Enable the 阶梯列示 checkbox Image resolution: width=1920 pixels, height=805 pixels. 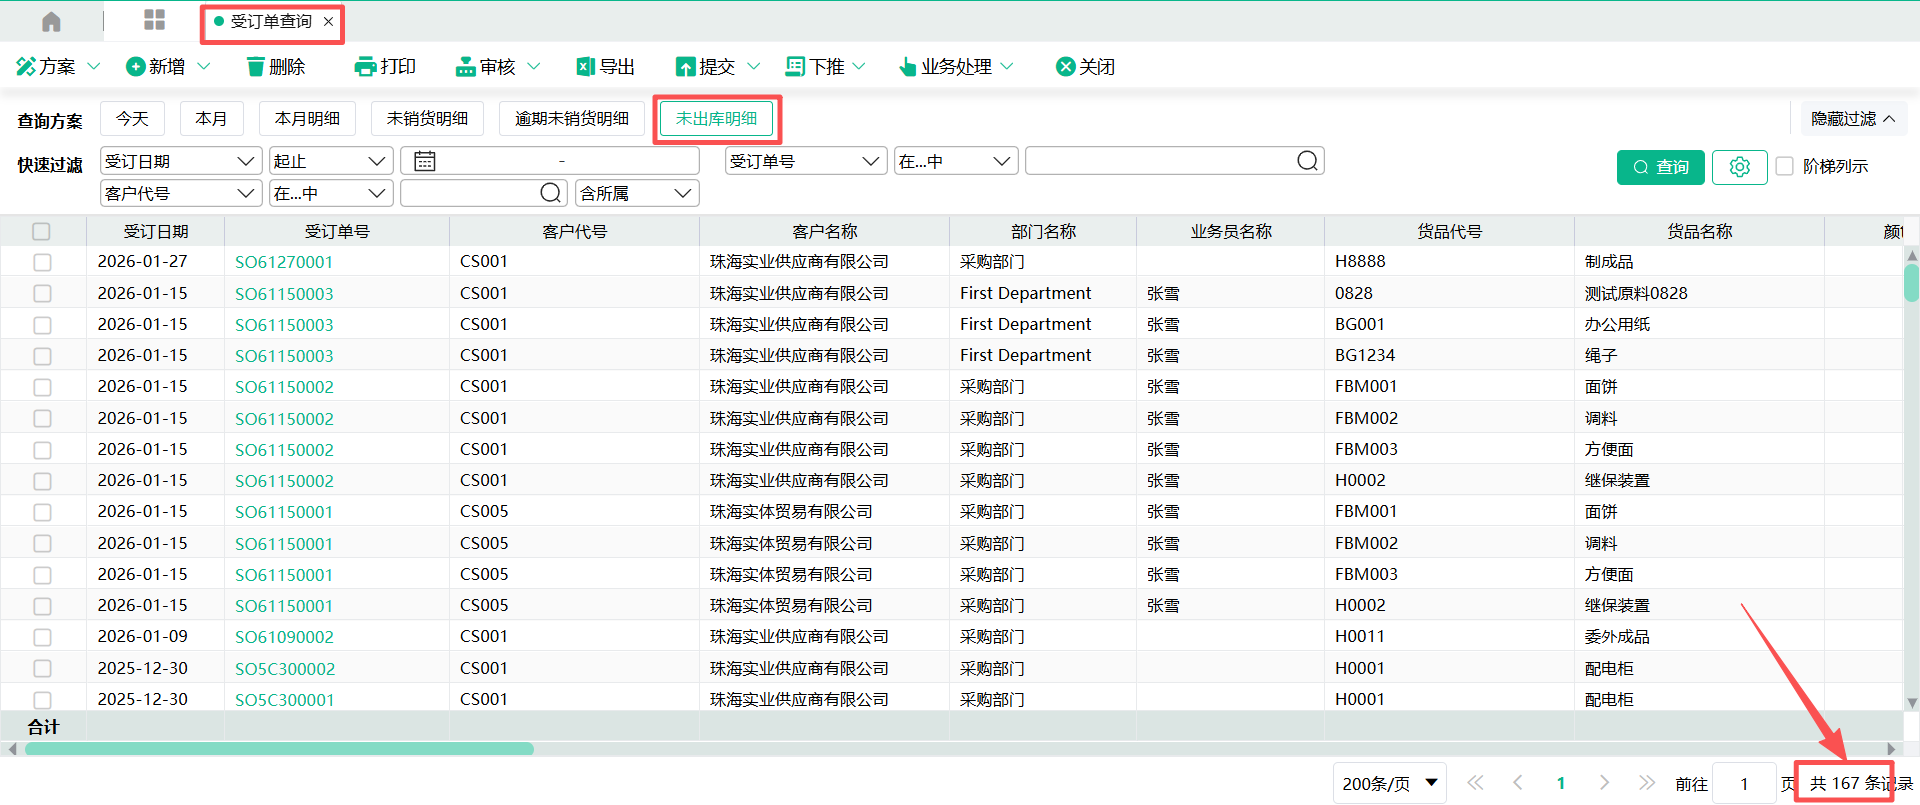click(x=1785, y=166)
